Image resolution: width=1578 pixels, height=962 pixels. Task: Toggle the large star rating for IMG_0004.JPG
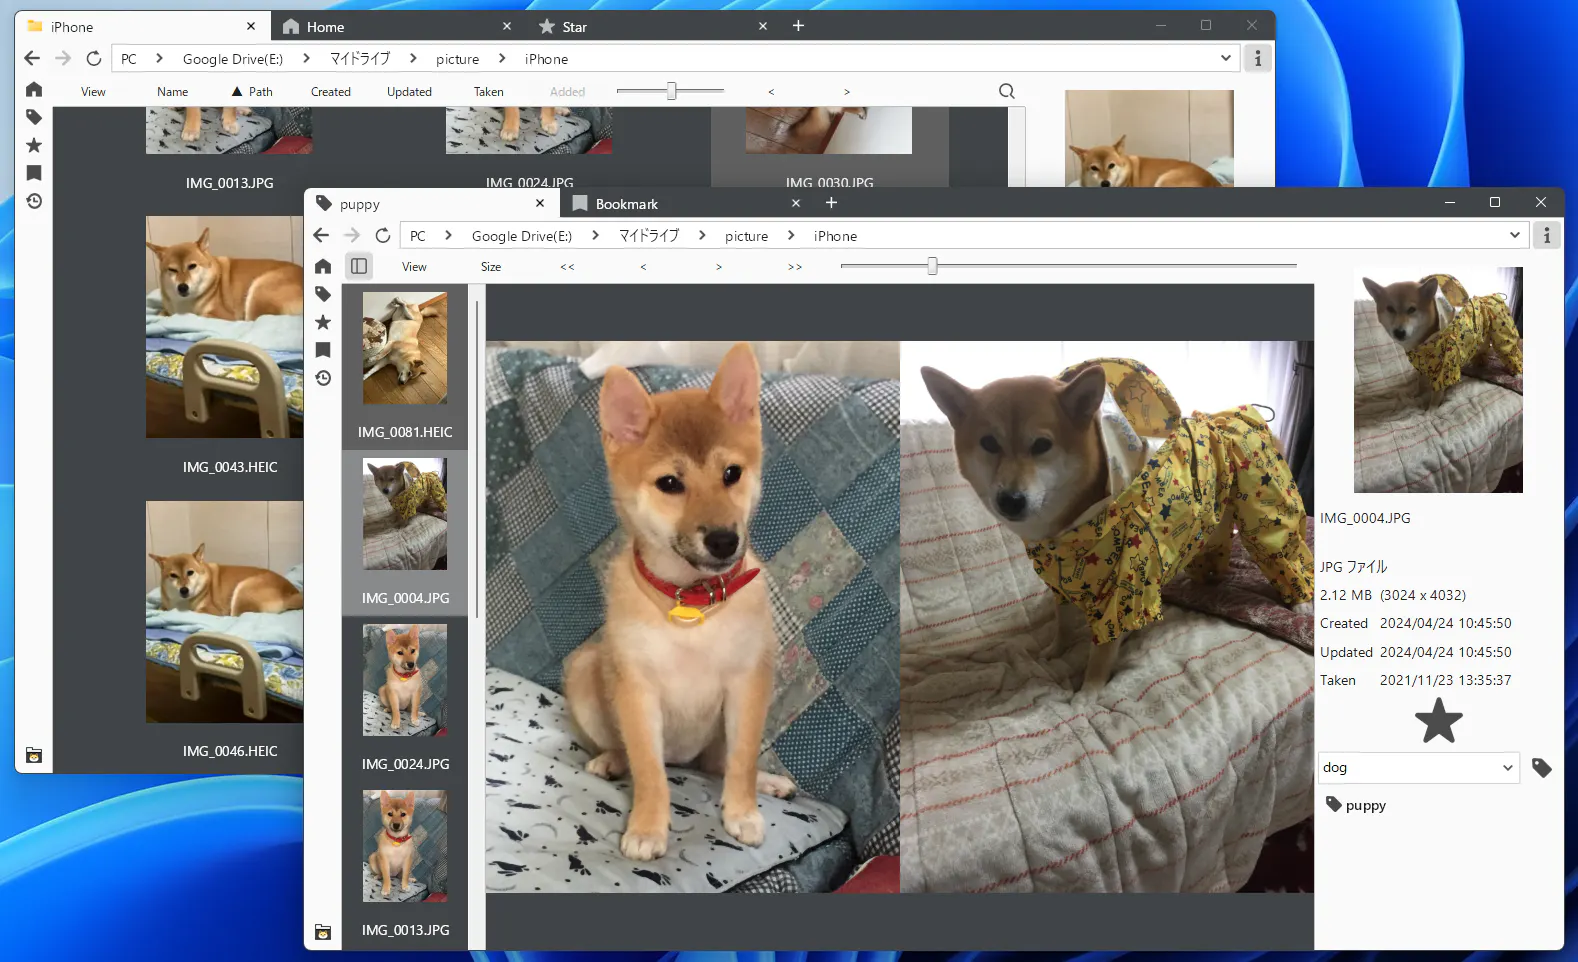tap(1439, 721)
